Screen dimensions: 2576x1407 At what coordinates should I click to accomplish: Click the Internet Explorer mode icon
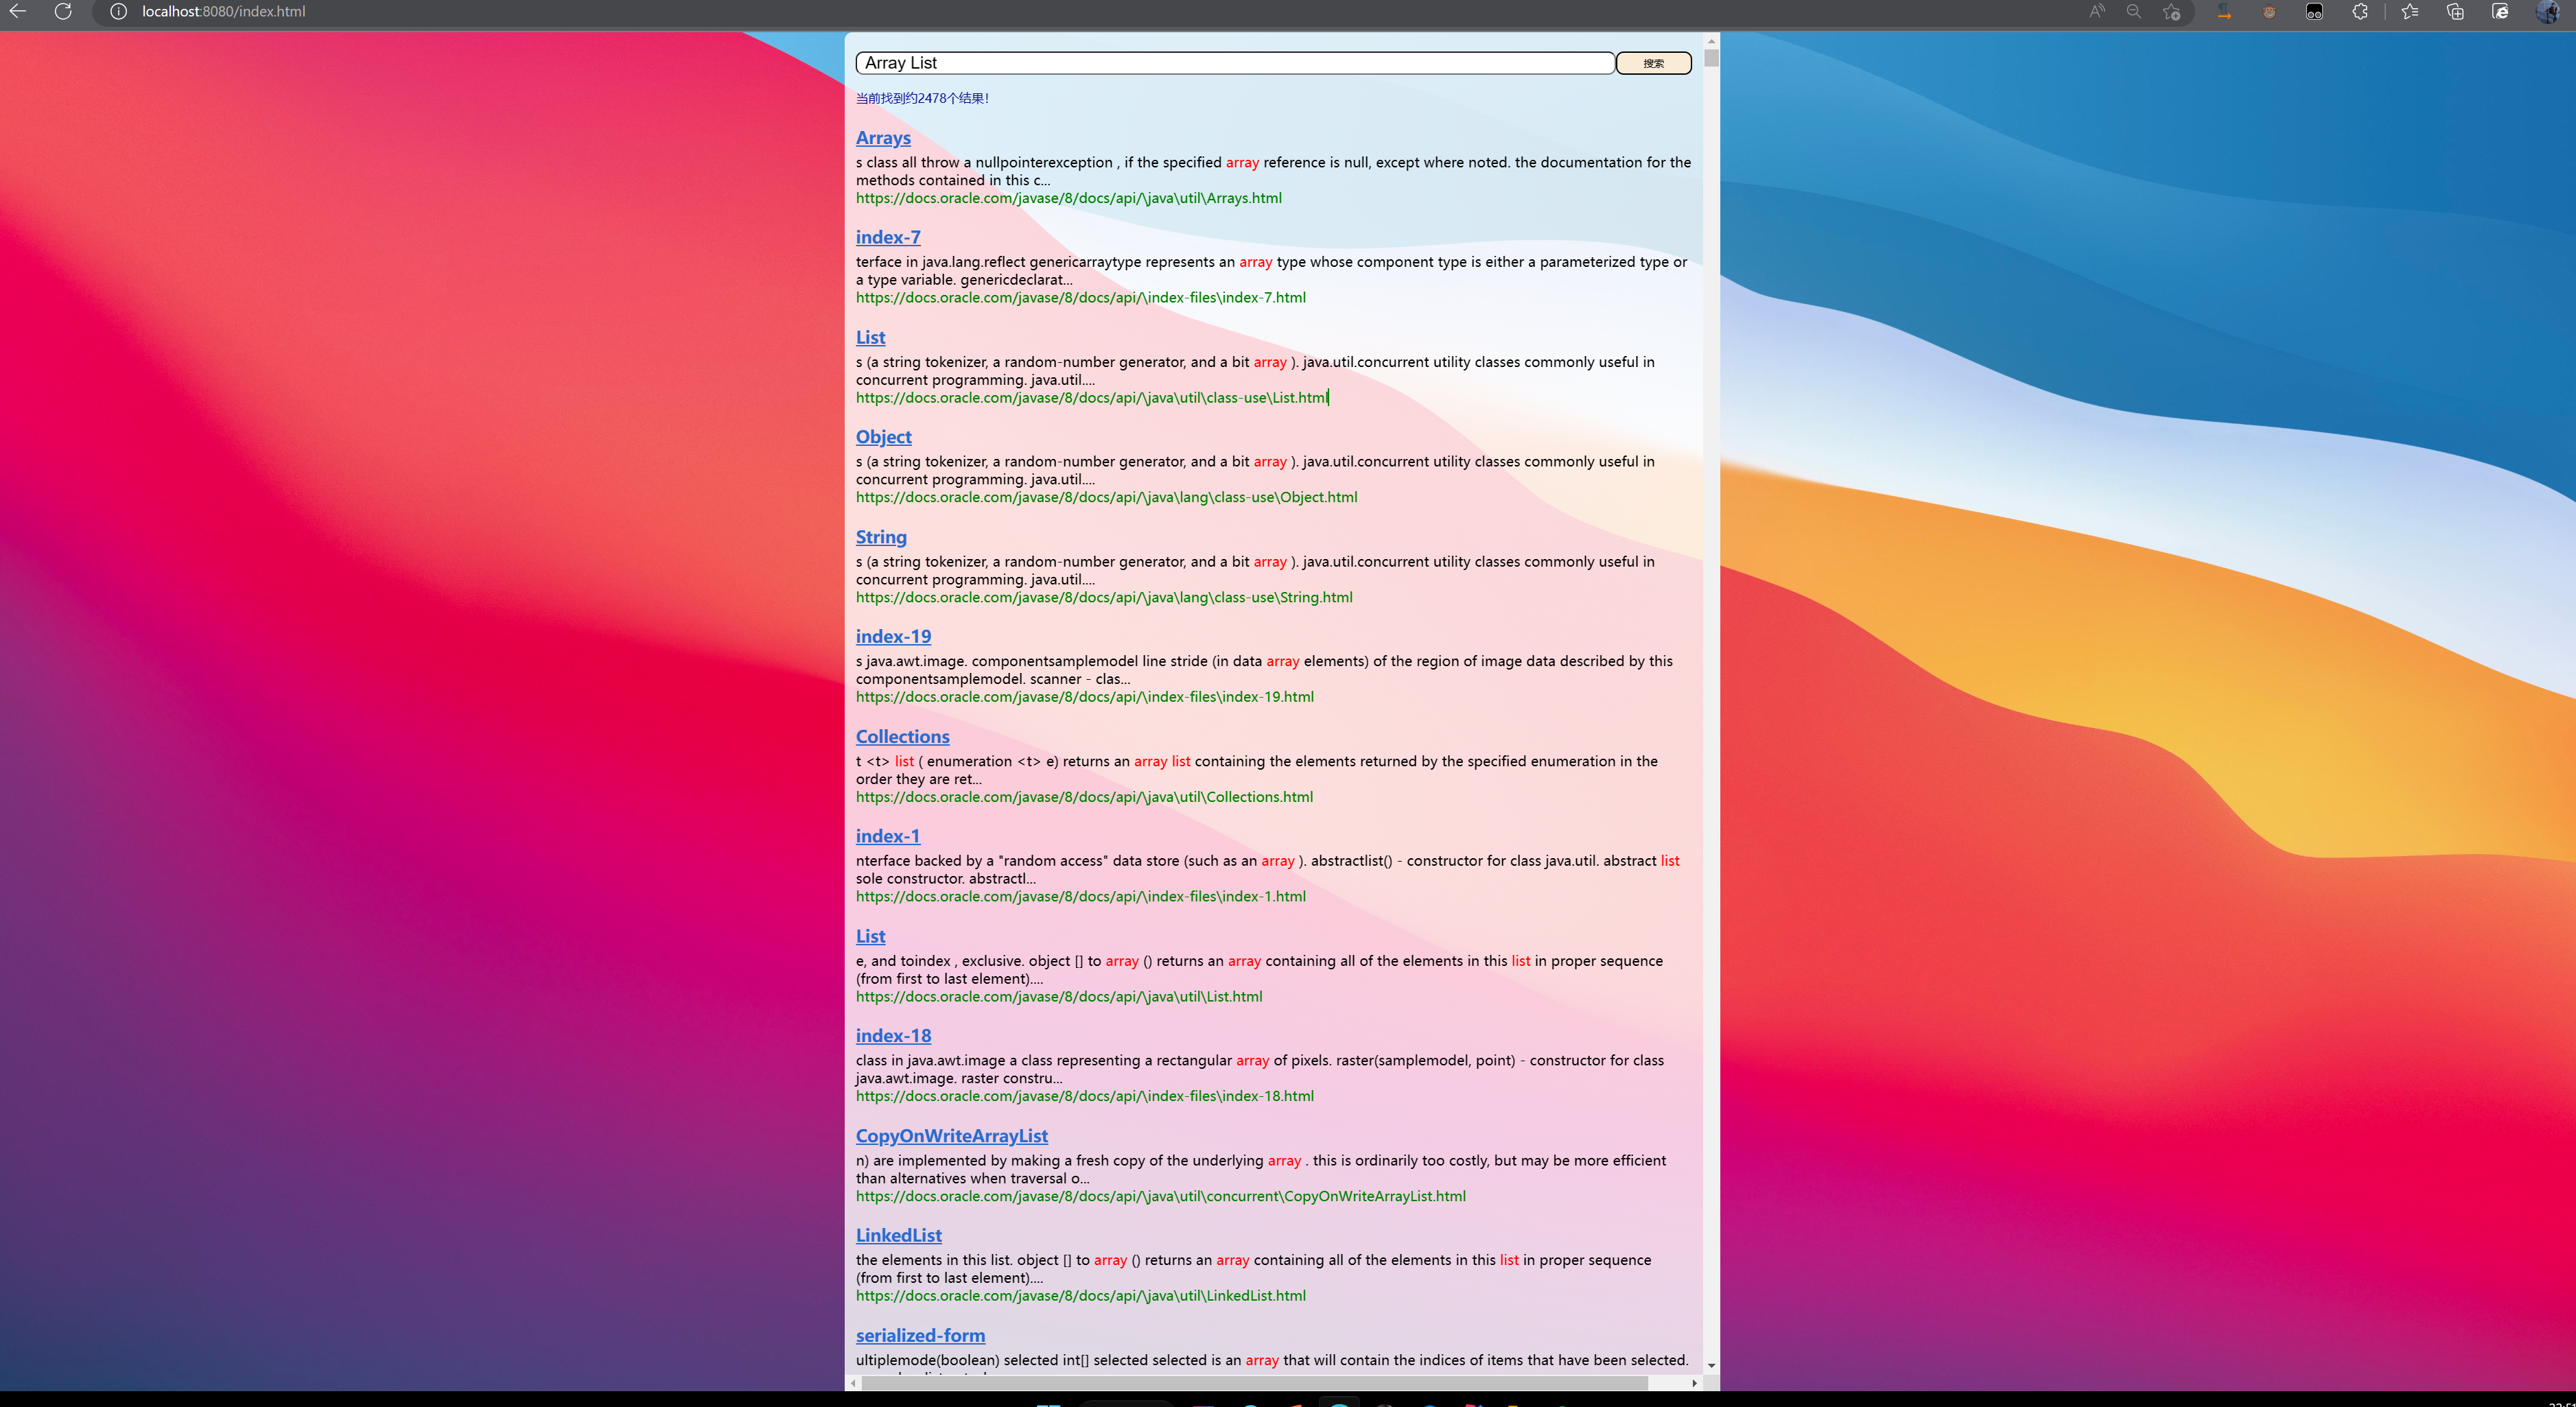coord(2500,12)
